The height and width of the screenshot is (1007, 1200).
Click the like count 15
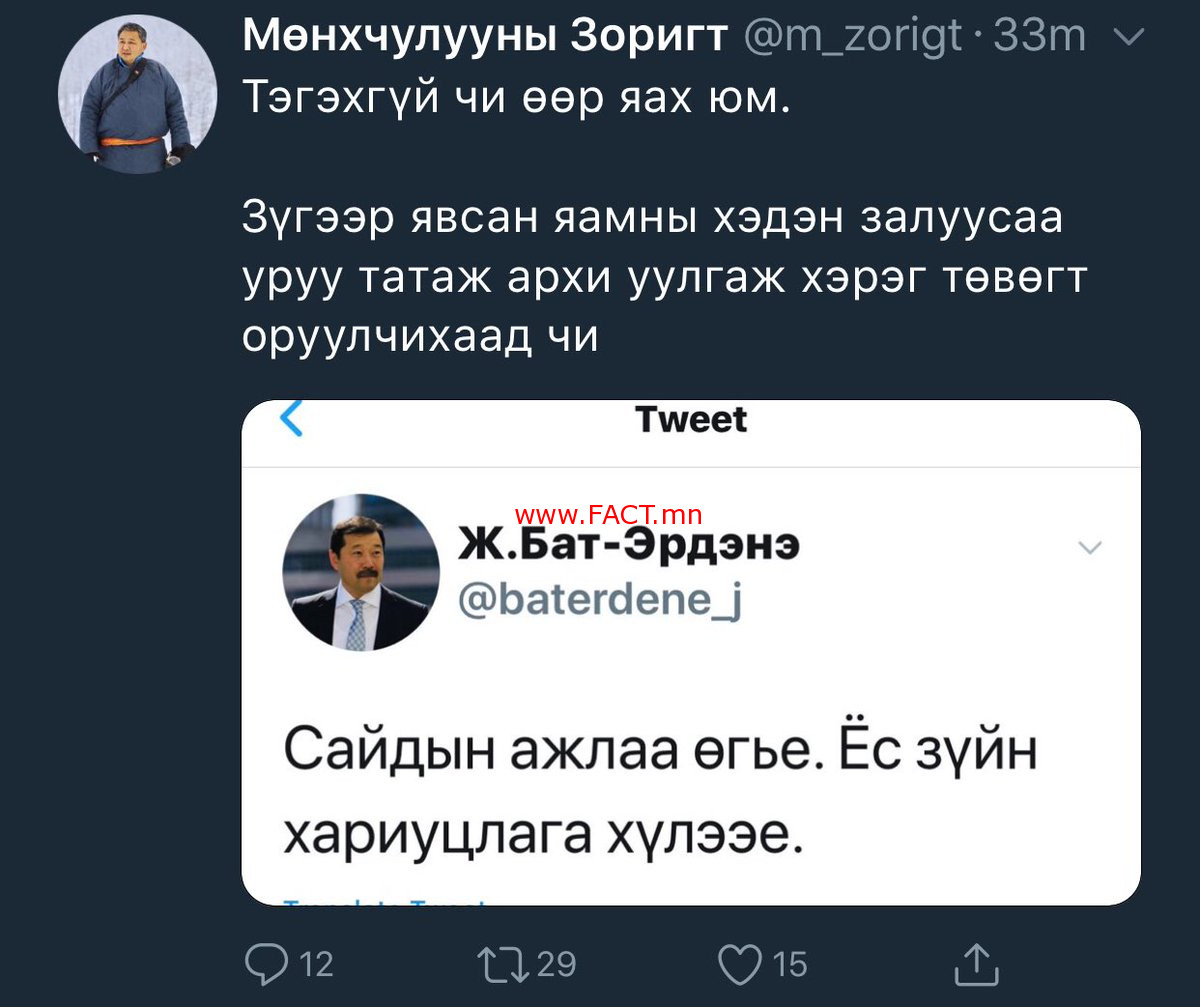[790, 964]
